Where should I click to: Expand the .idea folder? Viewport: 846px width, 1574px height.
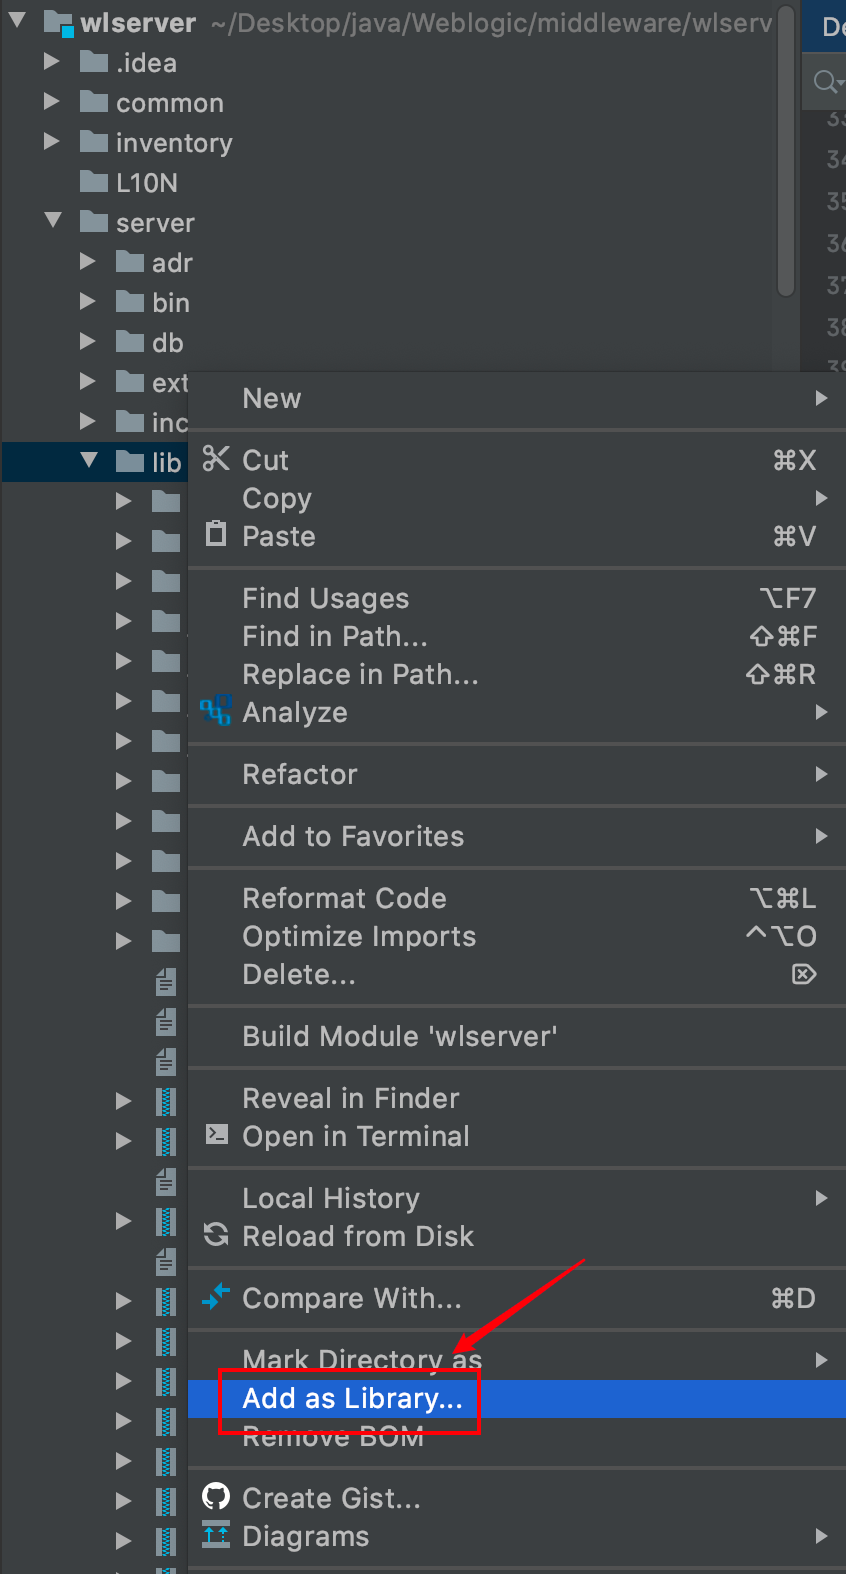pos(52,62)
